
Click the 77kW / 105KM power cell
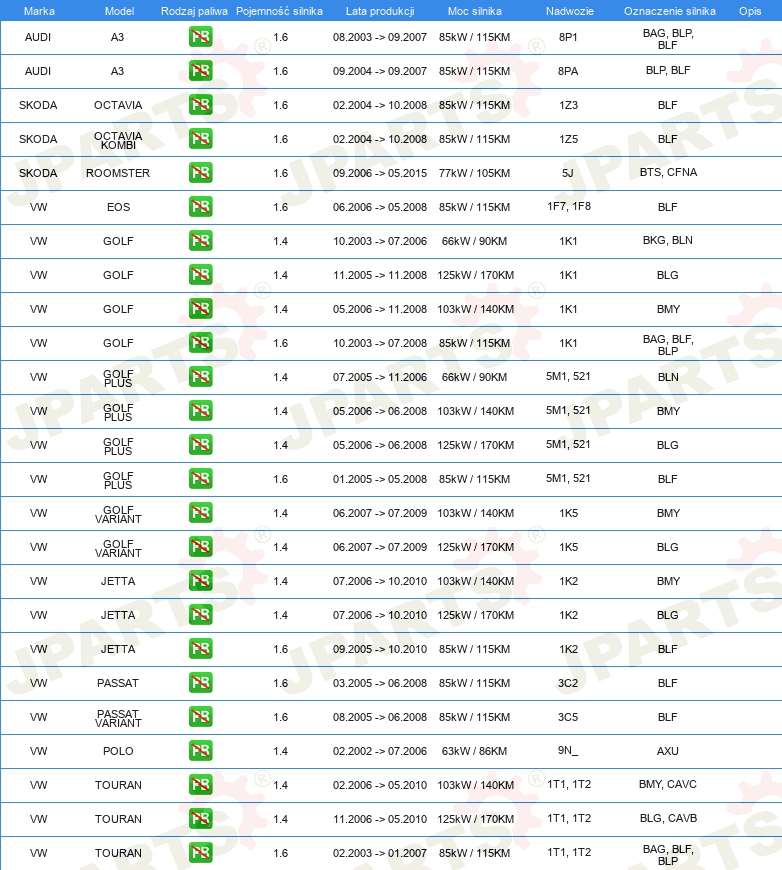(475, 173)
